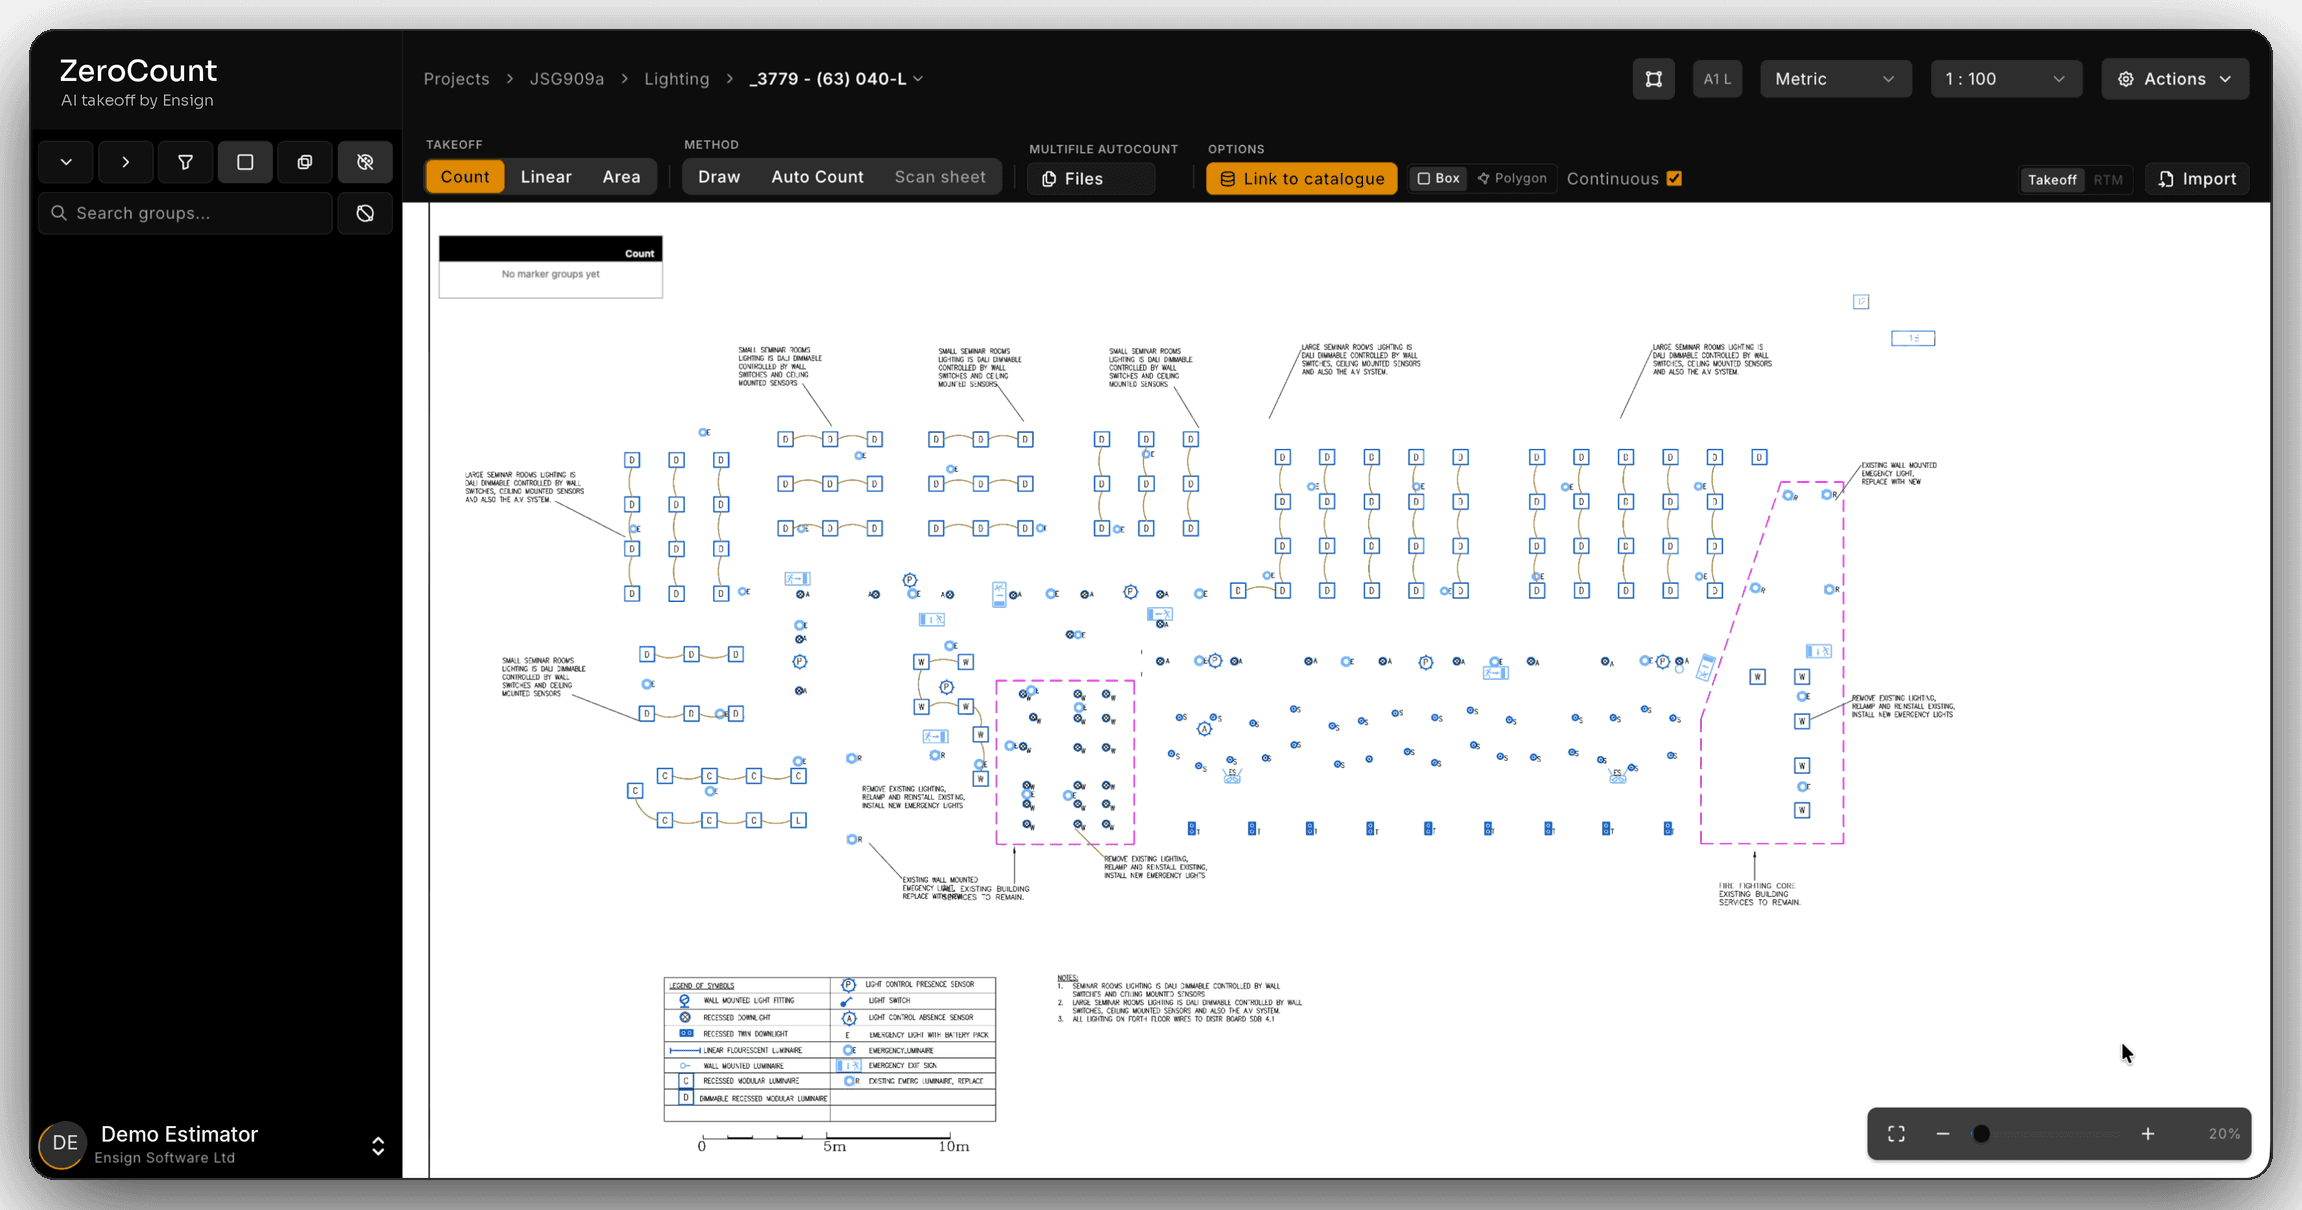2302x1210 pixels.
Task: Toggle the crossed-out palette visibility icon
Action: 365,162
